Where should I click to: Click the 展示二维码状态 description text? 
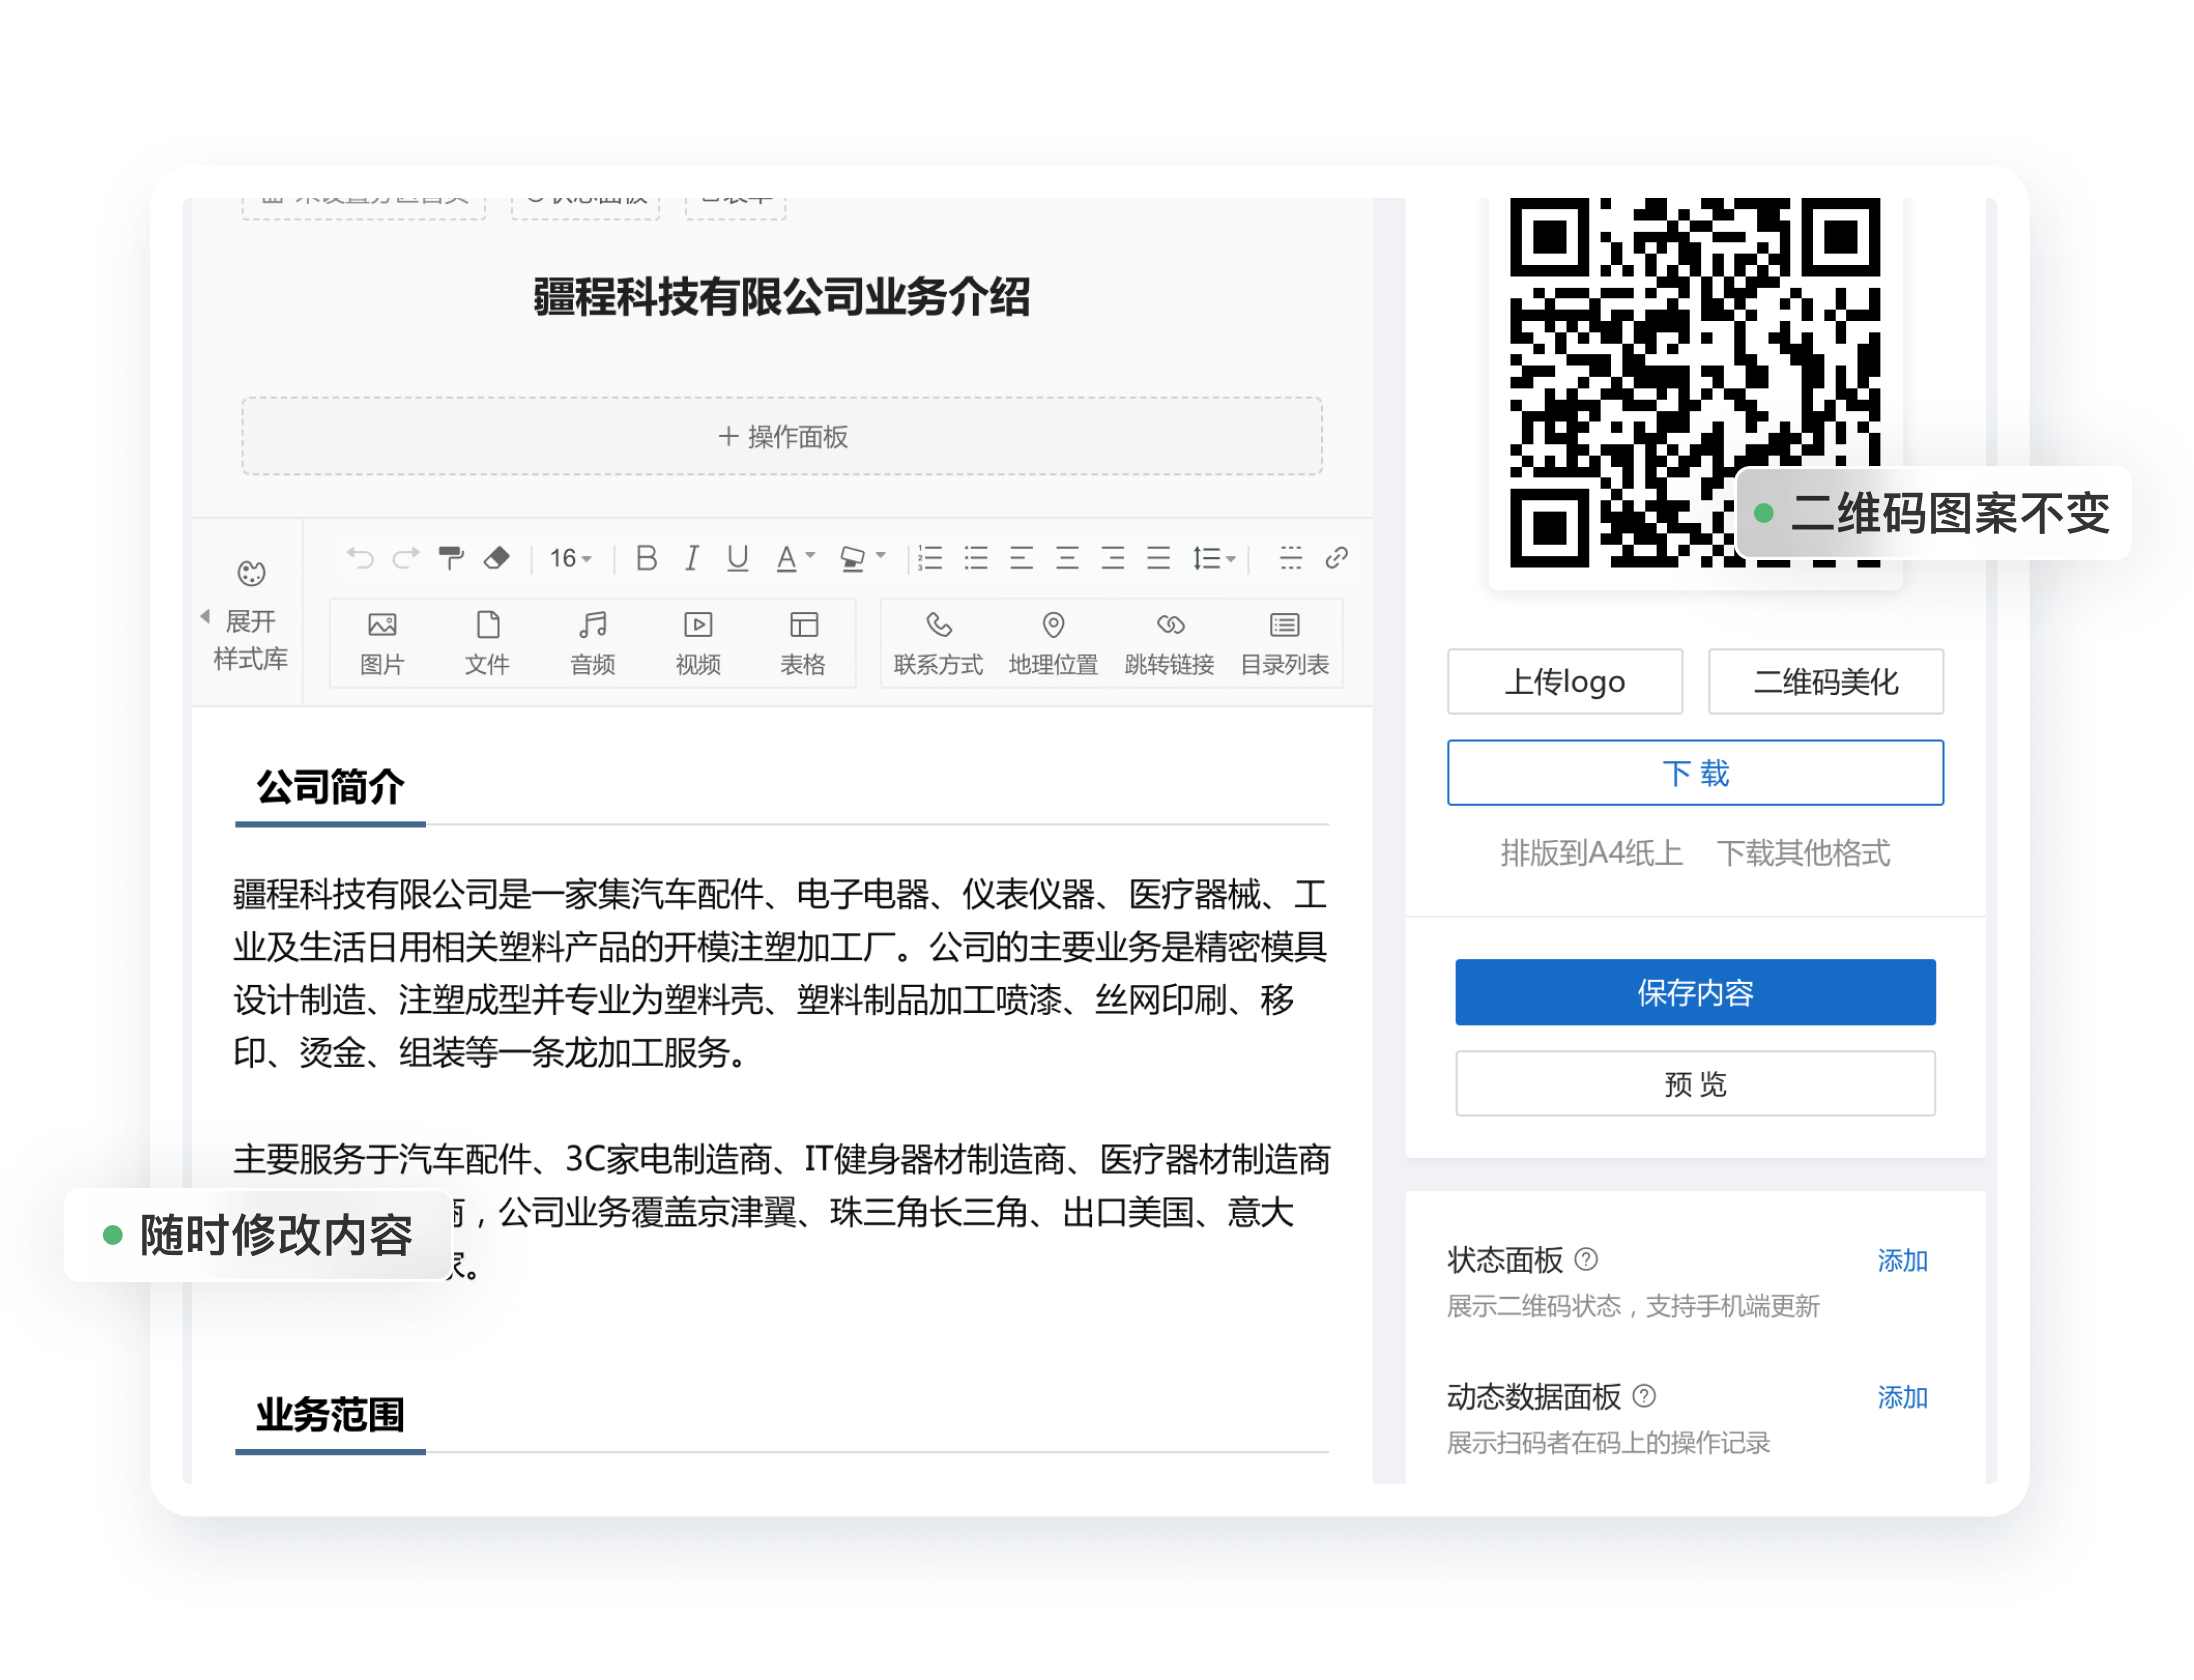click(1633, 1306)
